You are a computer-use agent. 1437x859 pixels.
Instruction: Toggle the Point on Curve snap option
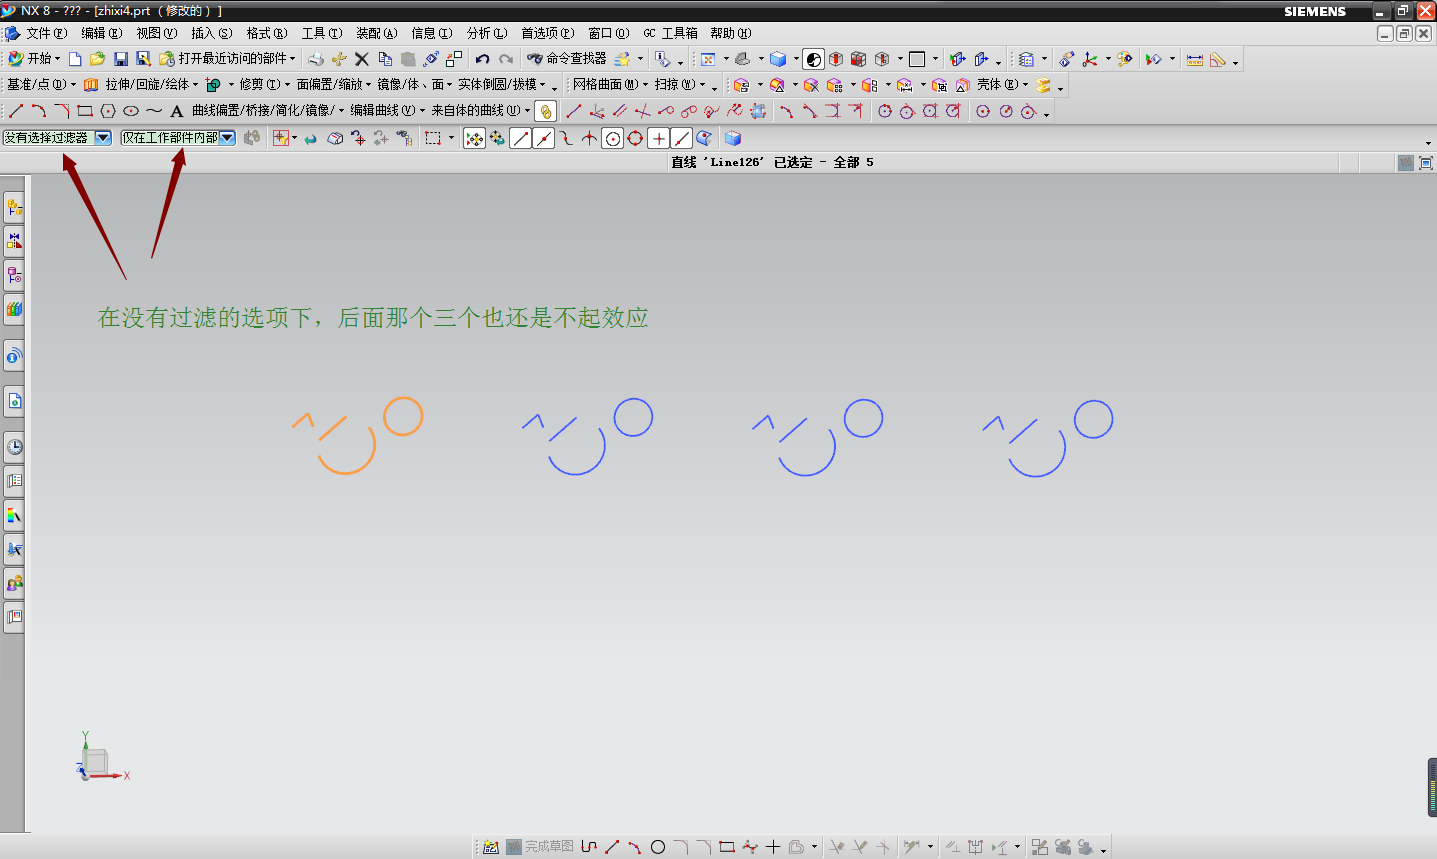pos(681,138)
